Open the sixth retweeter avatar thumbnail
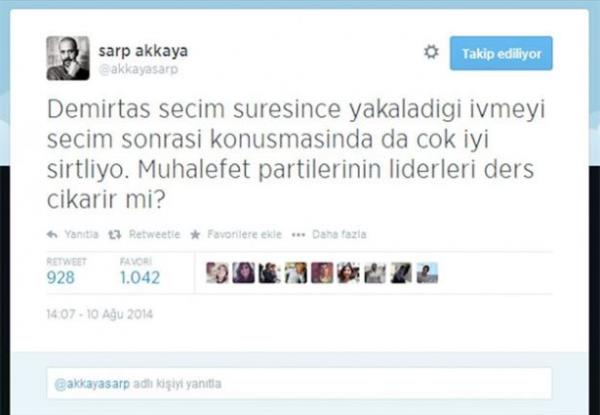The image size is (600, 415). pyautogui.click(x=348, y=273)
